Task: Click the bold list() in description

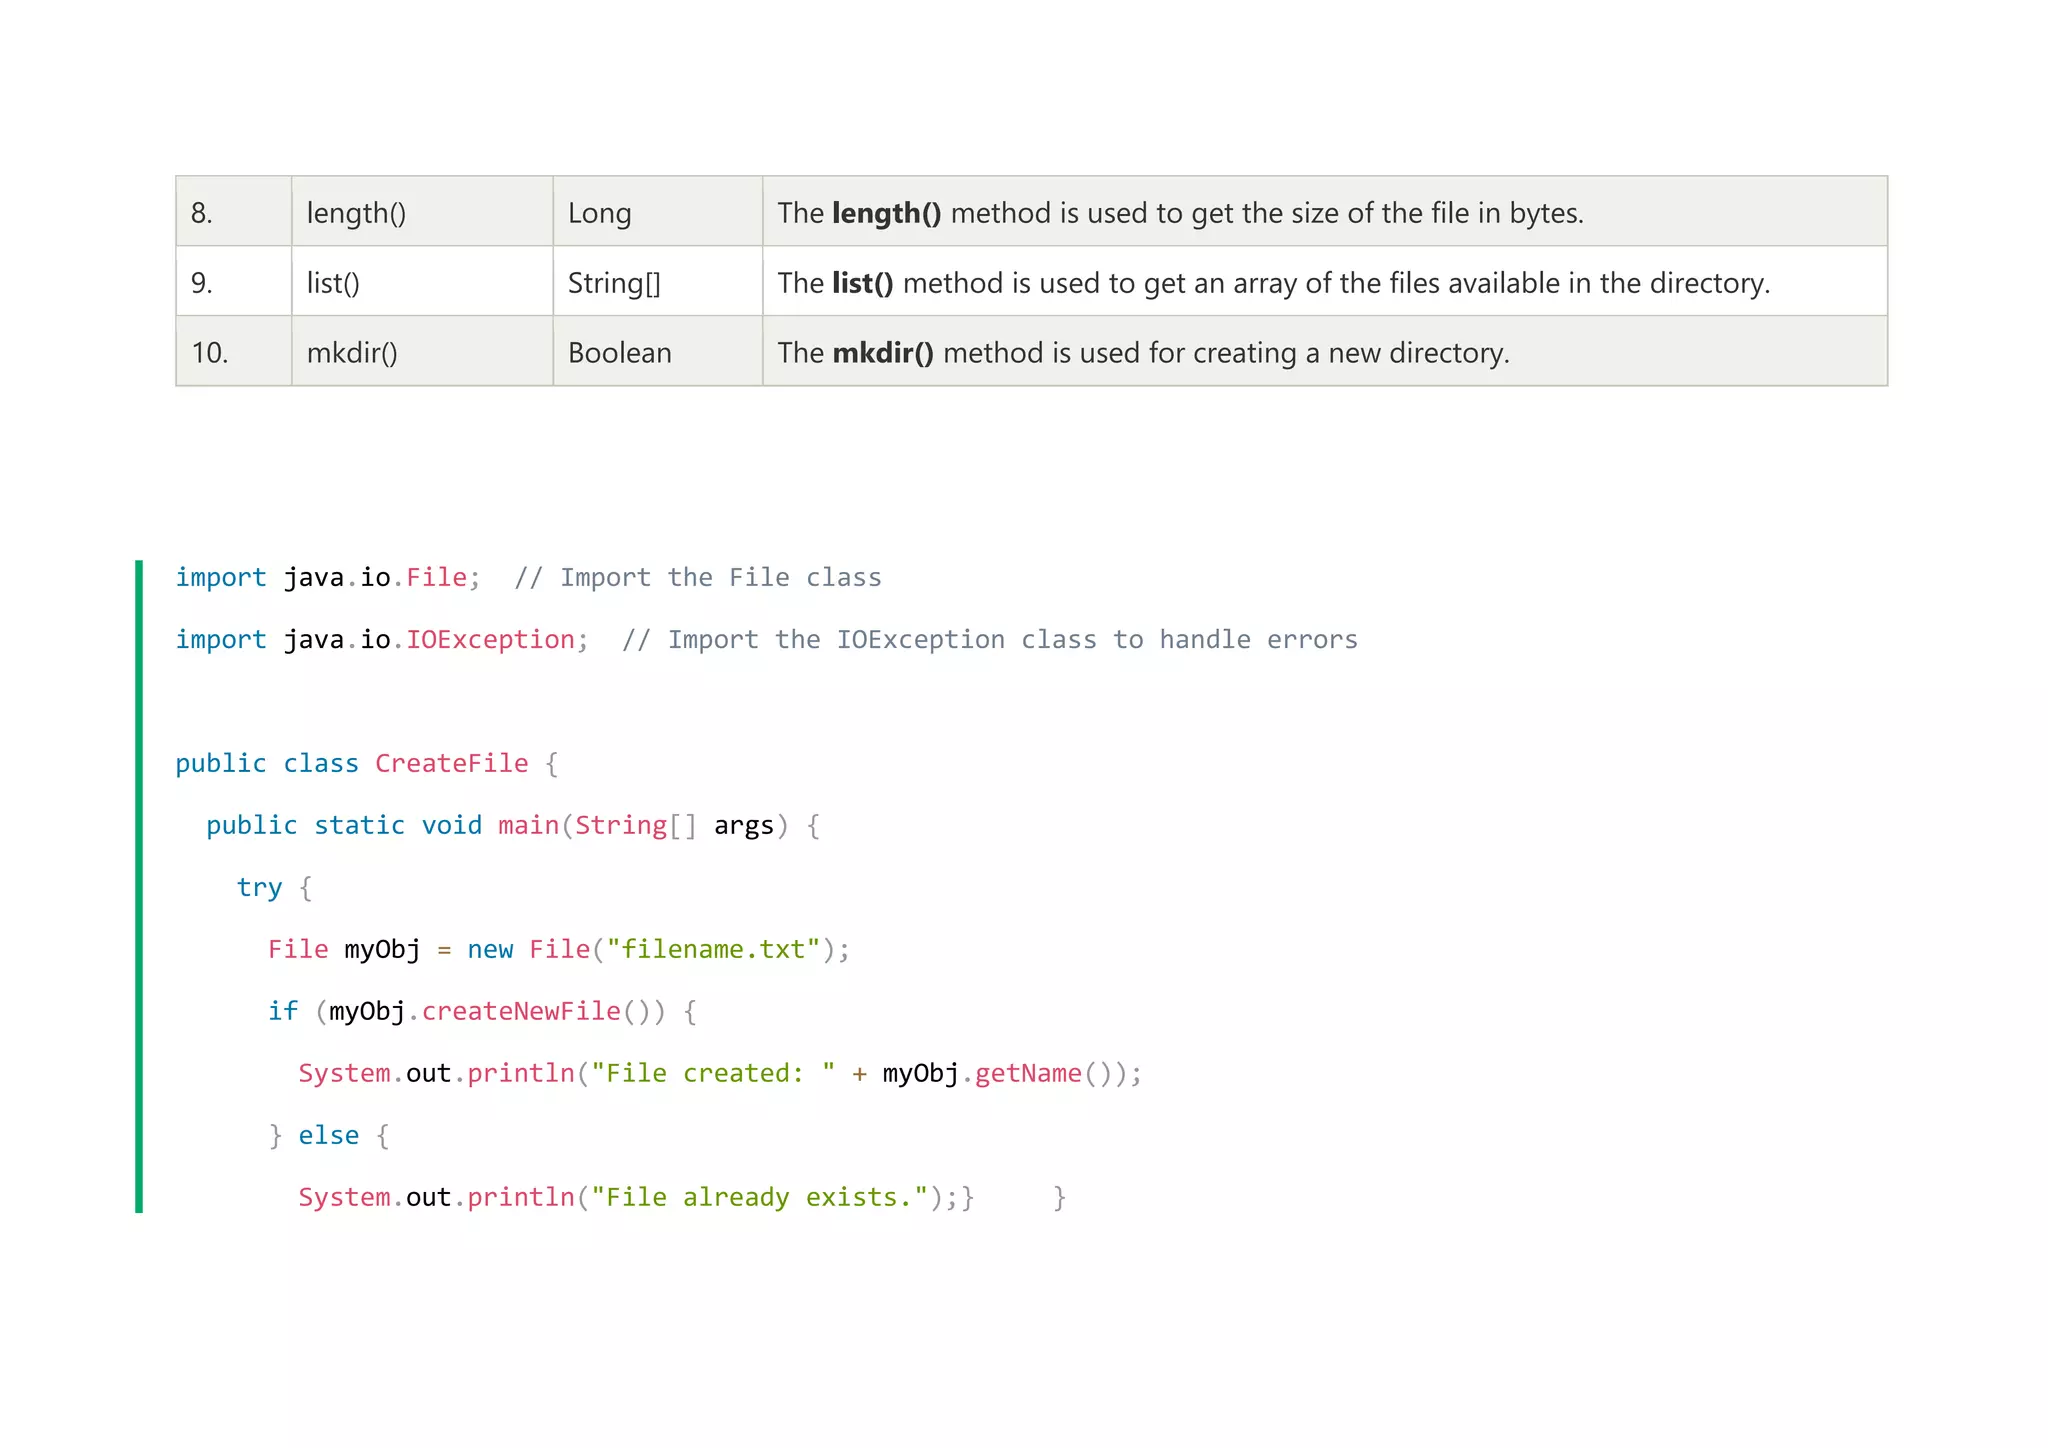Action: [x=862, y=283]
